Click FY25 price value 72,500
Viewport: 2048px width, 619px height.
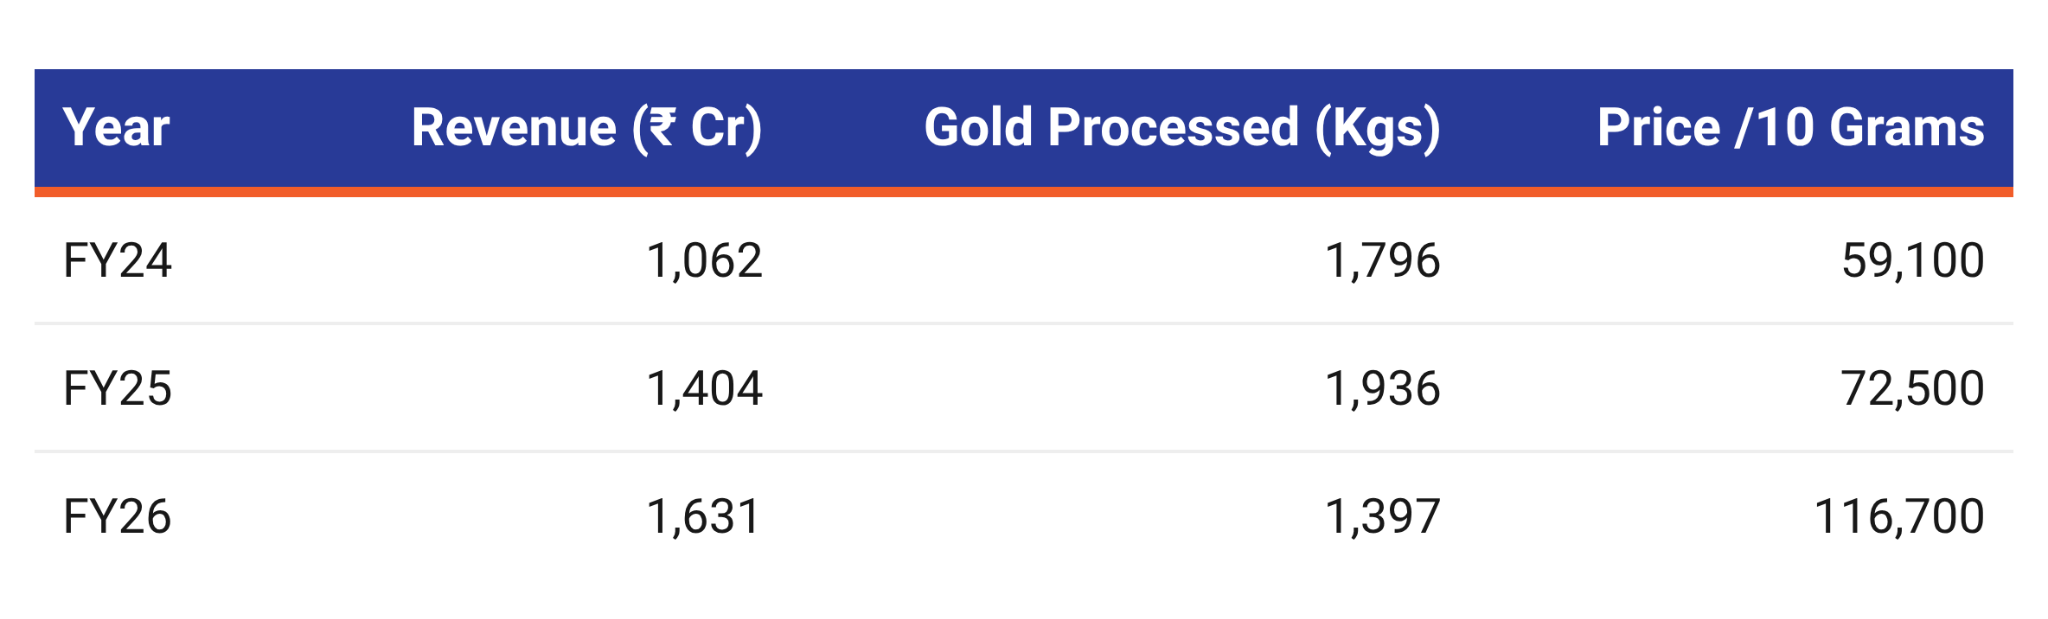pos(1913,388)
